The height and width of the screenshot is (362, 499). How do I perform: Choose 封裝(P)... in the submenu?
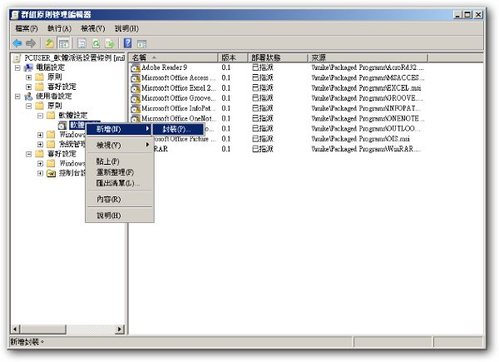(178, 129)
